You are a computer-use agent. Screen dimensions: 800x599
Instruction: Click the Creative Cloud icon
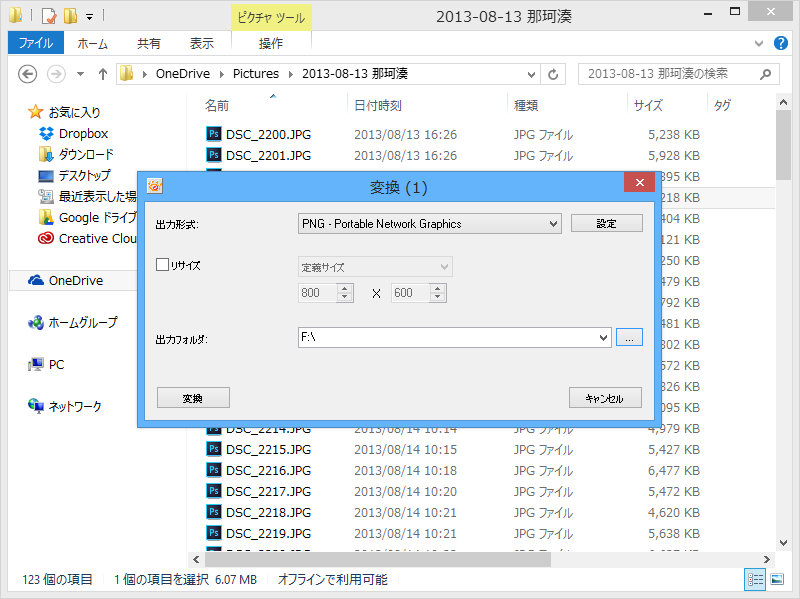coord(46,238)
